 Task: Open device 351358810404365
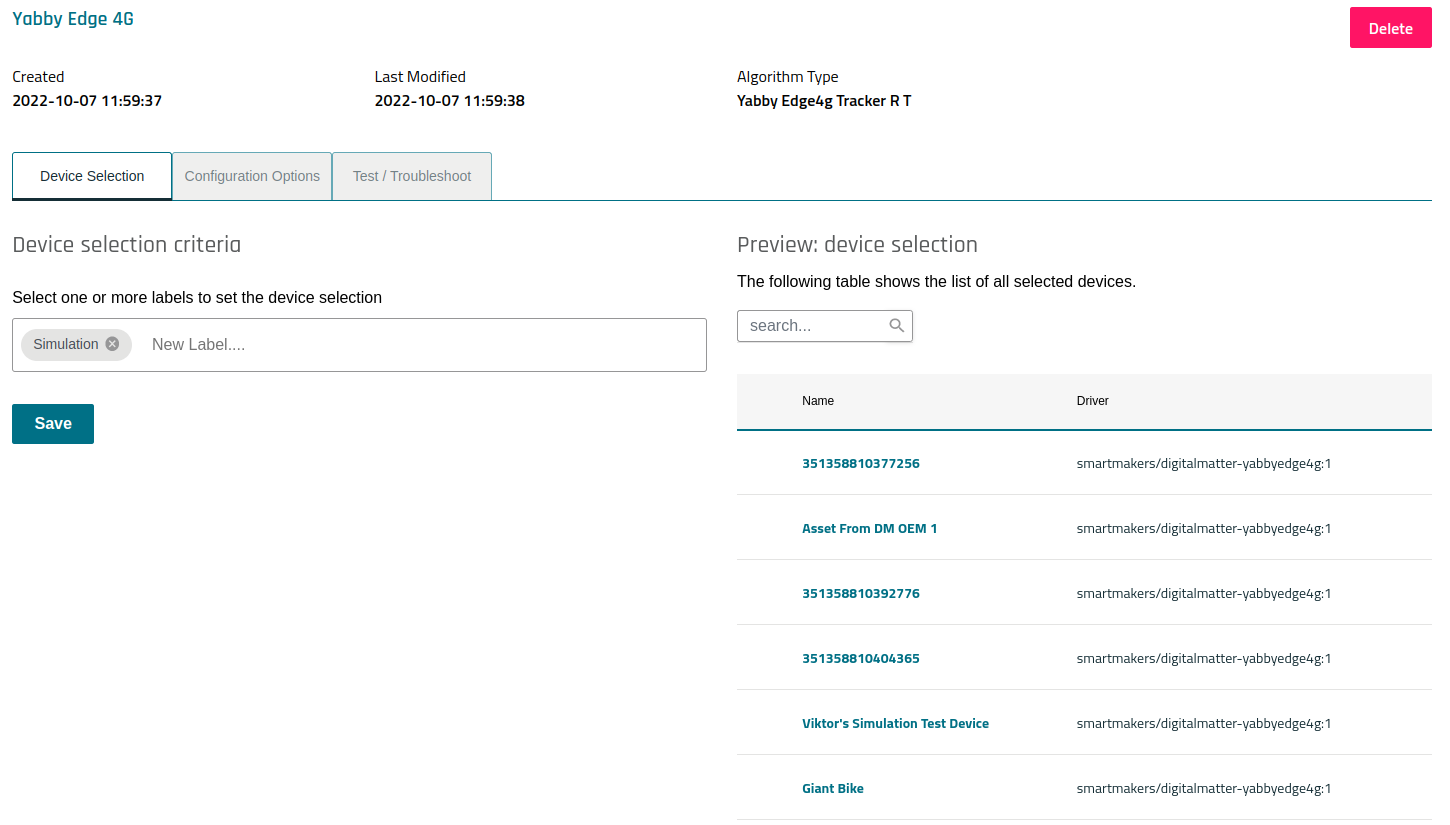click(x=860, y=659)
